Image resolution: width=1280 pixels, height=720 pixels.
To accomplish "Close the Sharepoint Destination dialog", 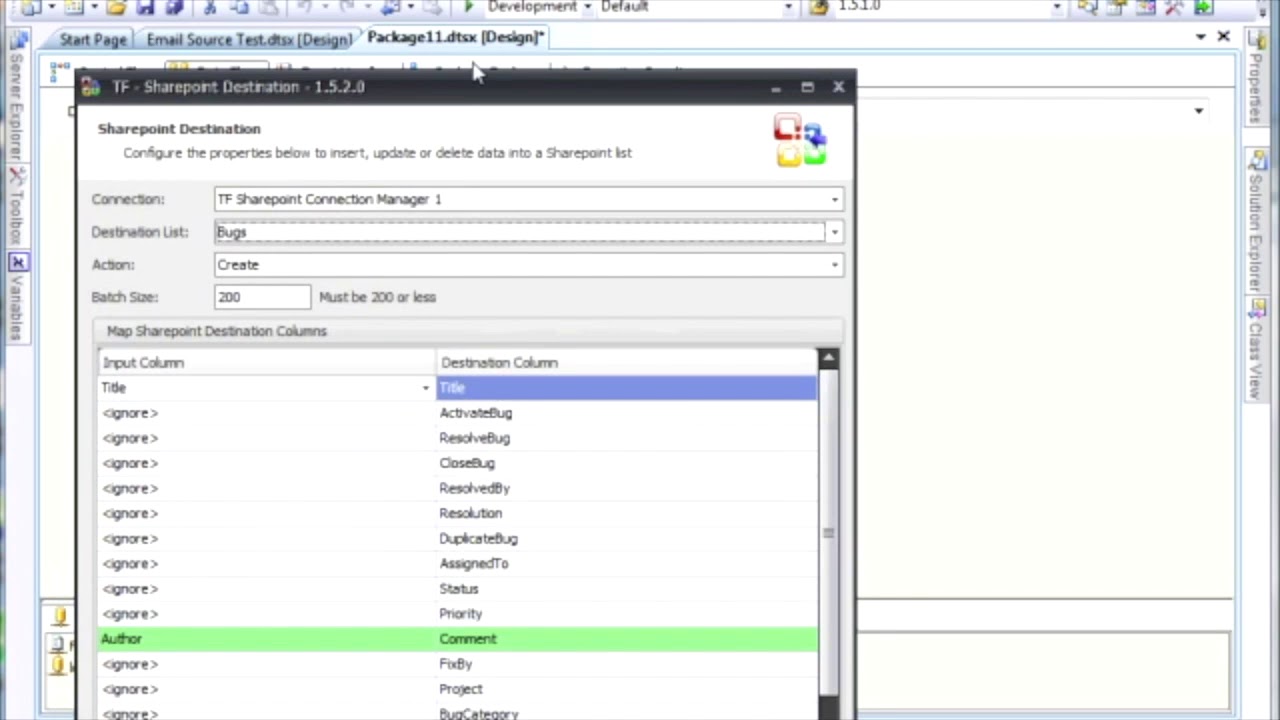I will 838,87.
